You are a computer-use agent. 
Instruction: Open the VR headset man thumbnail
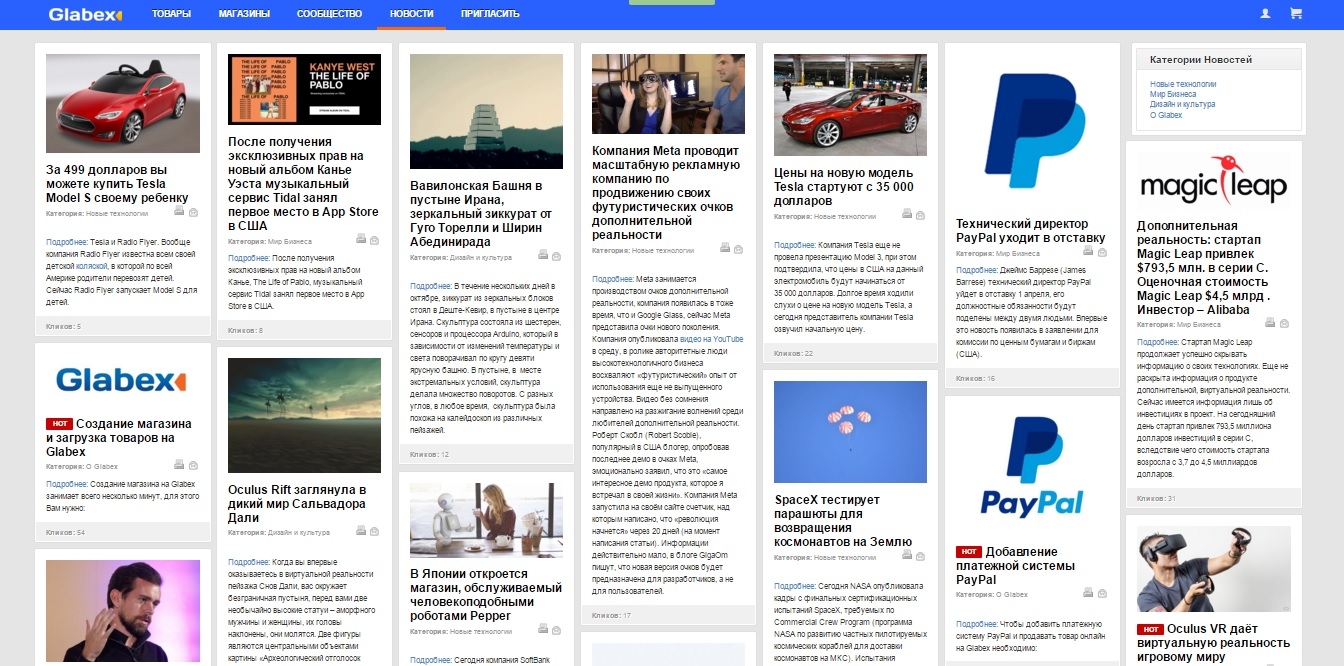(x=1213, y=569)
